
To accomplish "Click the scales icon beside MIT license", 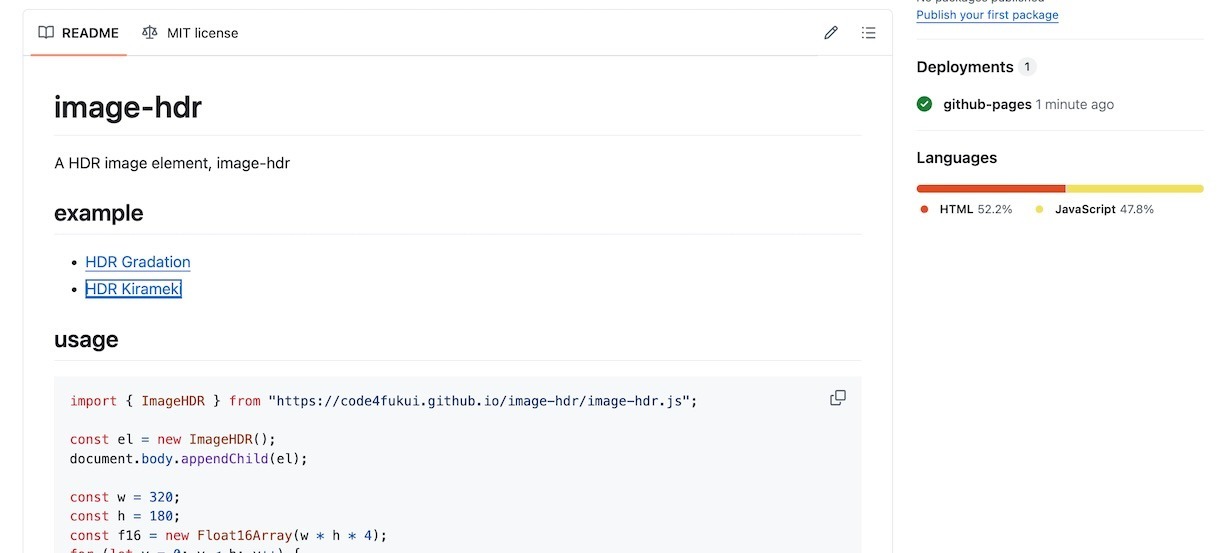I will point(150,33).
